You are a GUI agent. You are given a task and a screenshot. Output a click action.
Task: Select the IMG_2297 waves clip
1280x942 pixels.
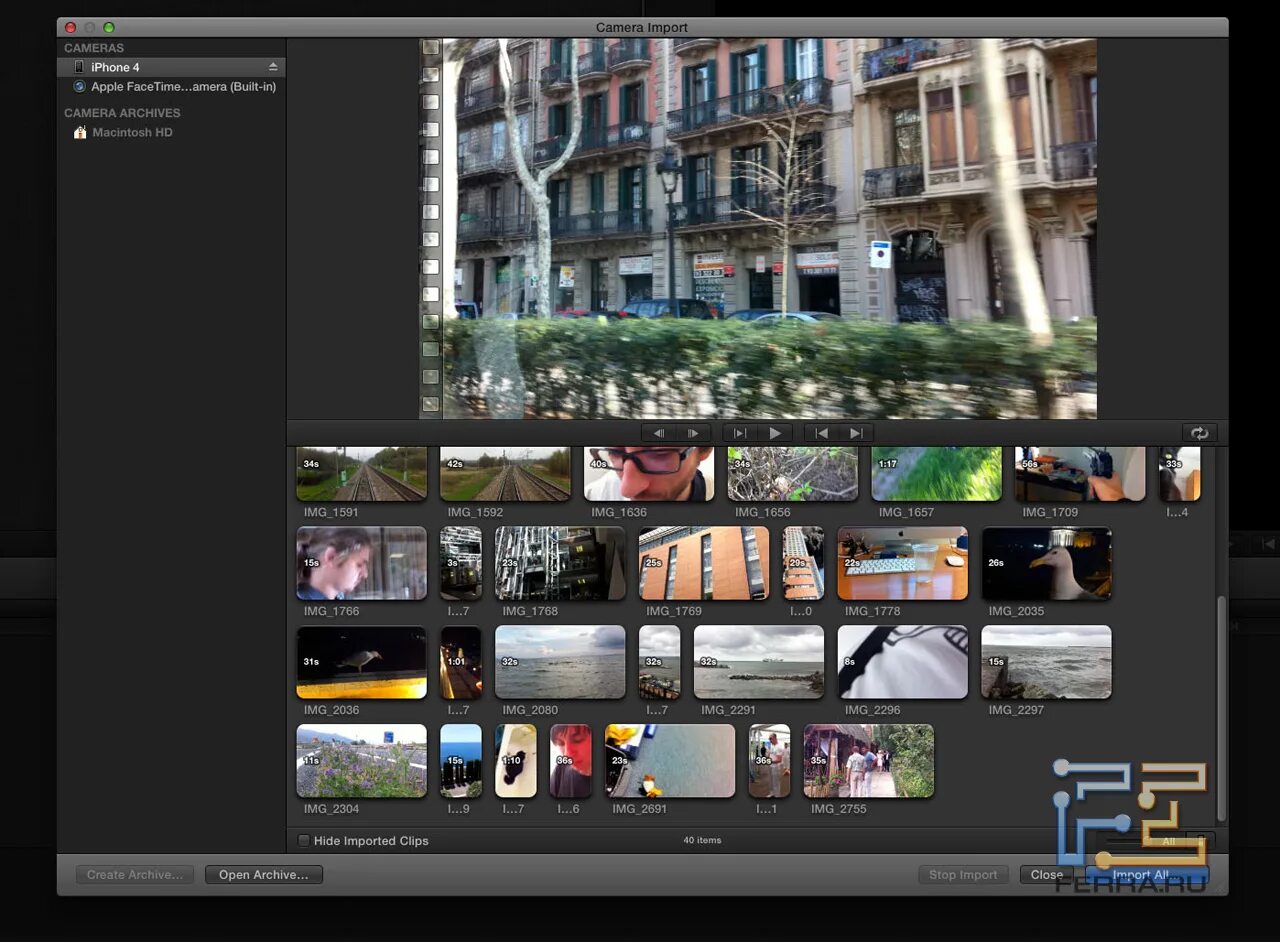1047,663
